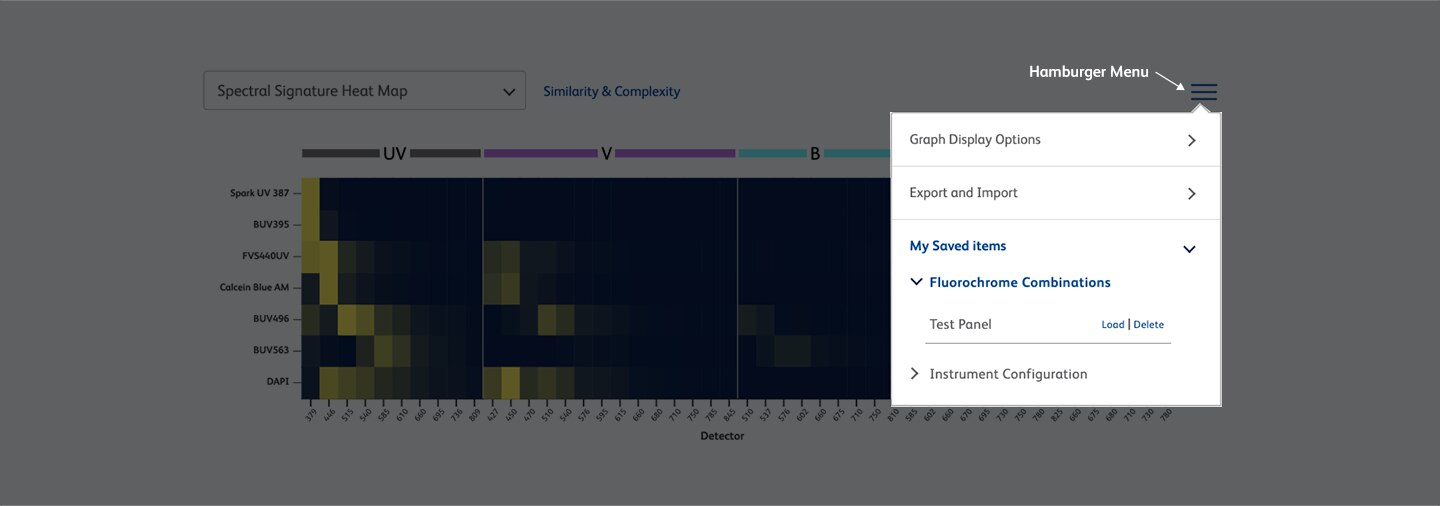Select the Test Panel saved item name
The width and height of the screenshot is (1440, 506).
pyautogui.click(x=960, y=325)
